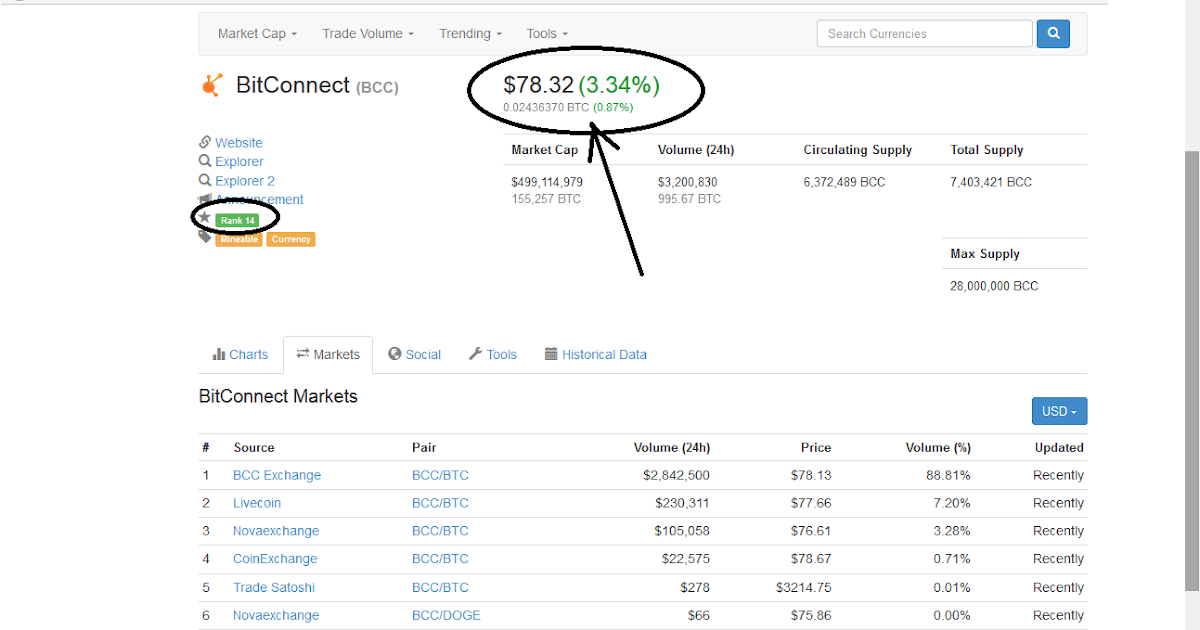The height and width of the screenshot is (630, 1200).
Task: Click the green Rank 14 badge
Action: [x=238, y=220]
